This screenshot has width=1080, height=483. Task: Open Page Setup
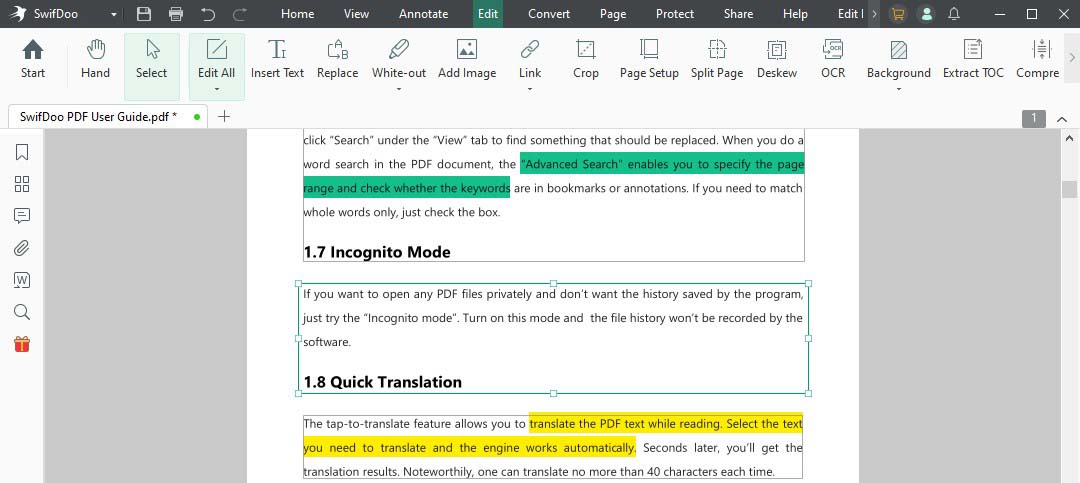pos(649,59)
